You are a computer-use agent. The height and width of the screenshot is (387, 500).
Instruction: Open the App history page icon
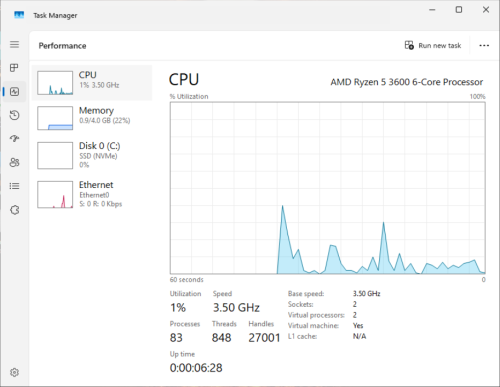tap(14, 115)
